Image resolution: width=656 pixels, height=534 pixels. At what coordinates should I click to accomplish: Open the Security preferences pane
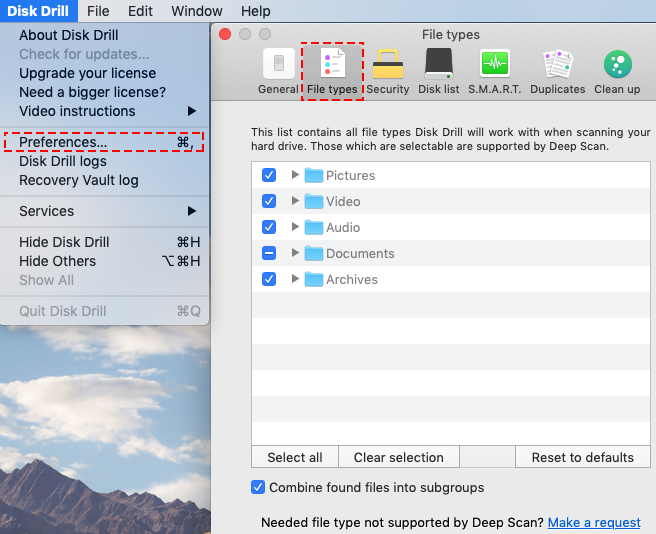point(388,72)
